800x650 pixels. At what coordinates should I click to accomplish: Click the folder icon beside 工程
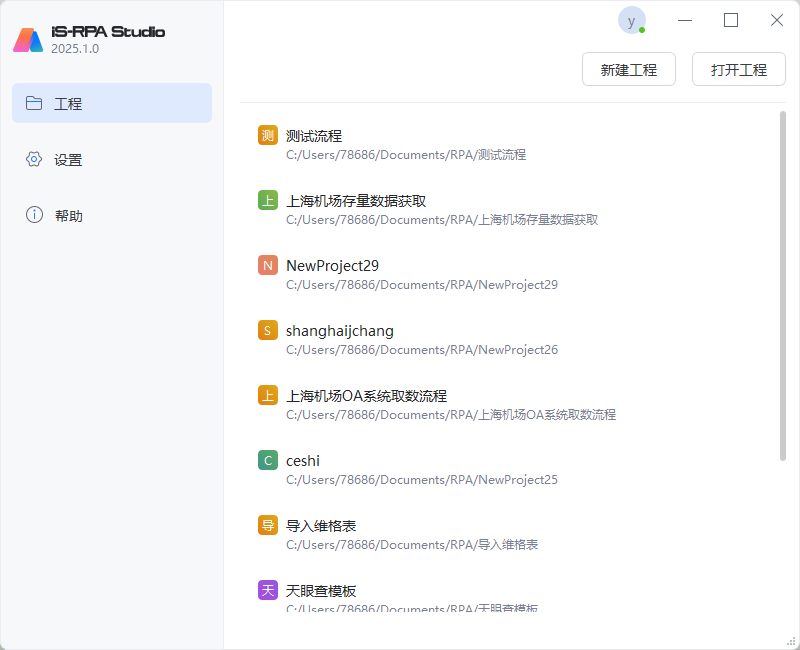click(34, 103)
